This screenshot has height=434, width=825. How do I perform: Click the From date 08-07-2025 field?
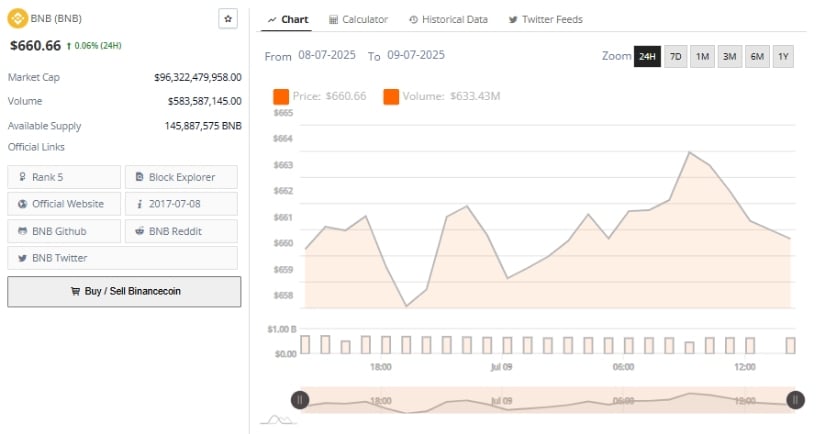[327, 55]
